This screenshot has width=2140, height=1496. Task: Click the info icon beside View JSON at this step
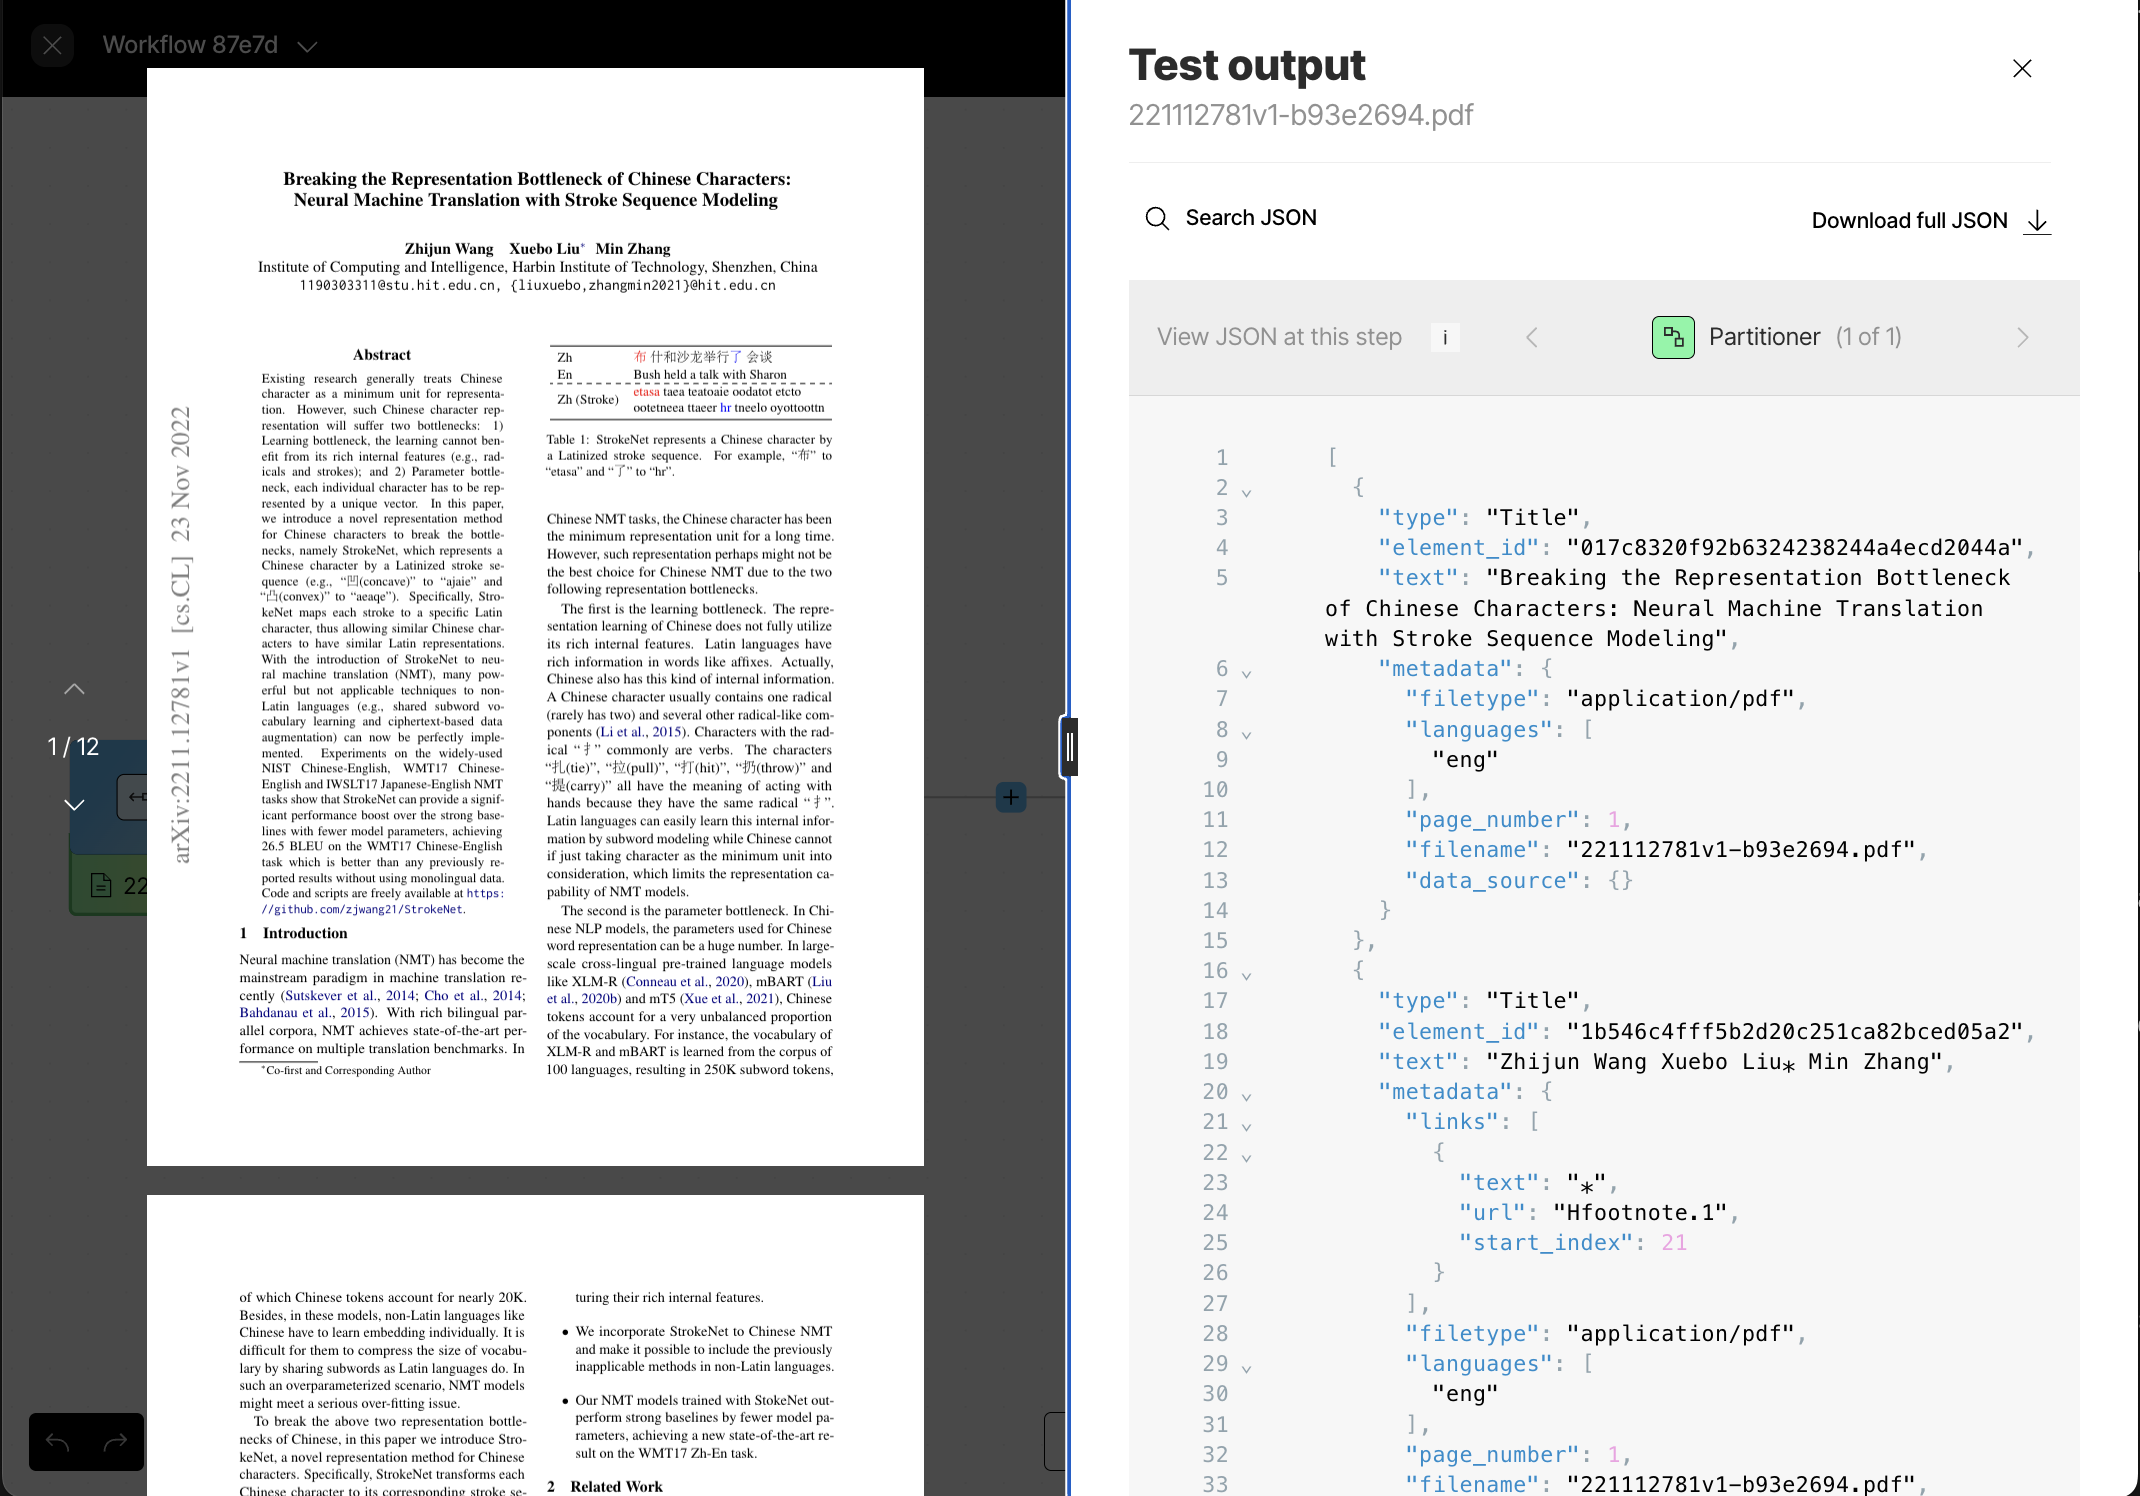1445,337
